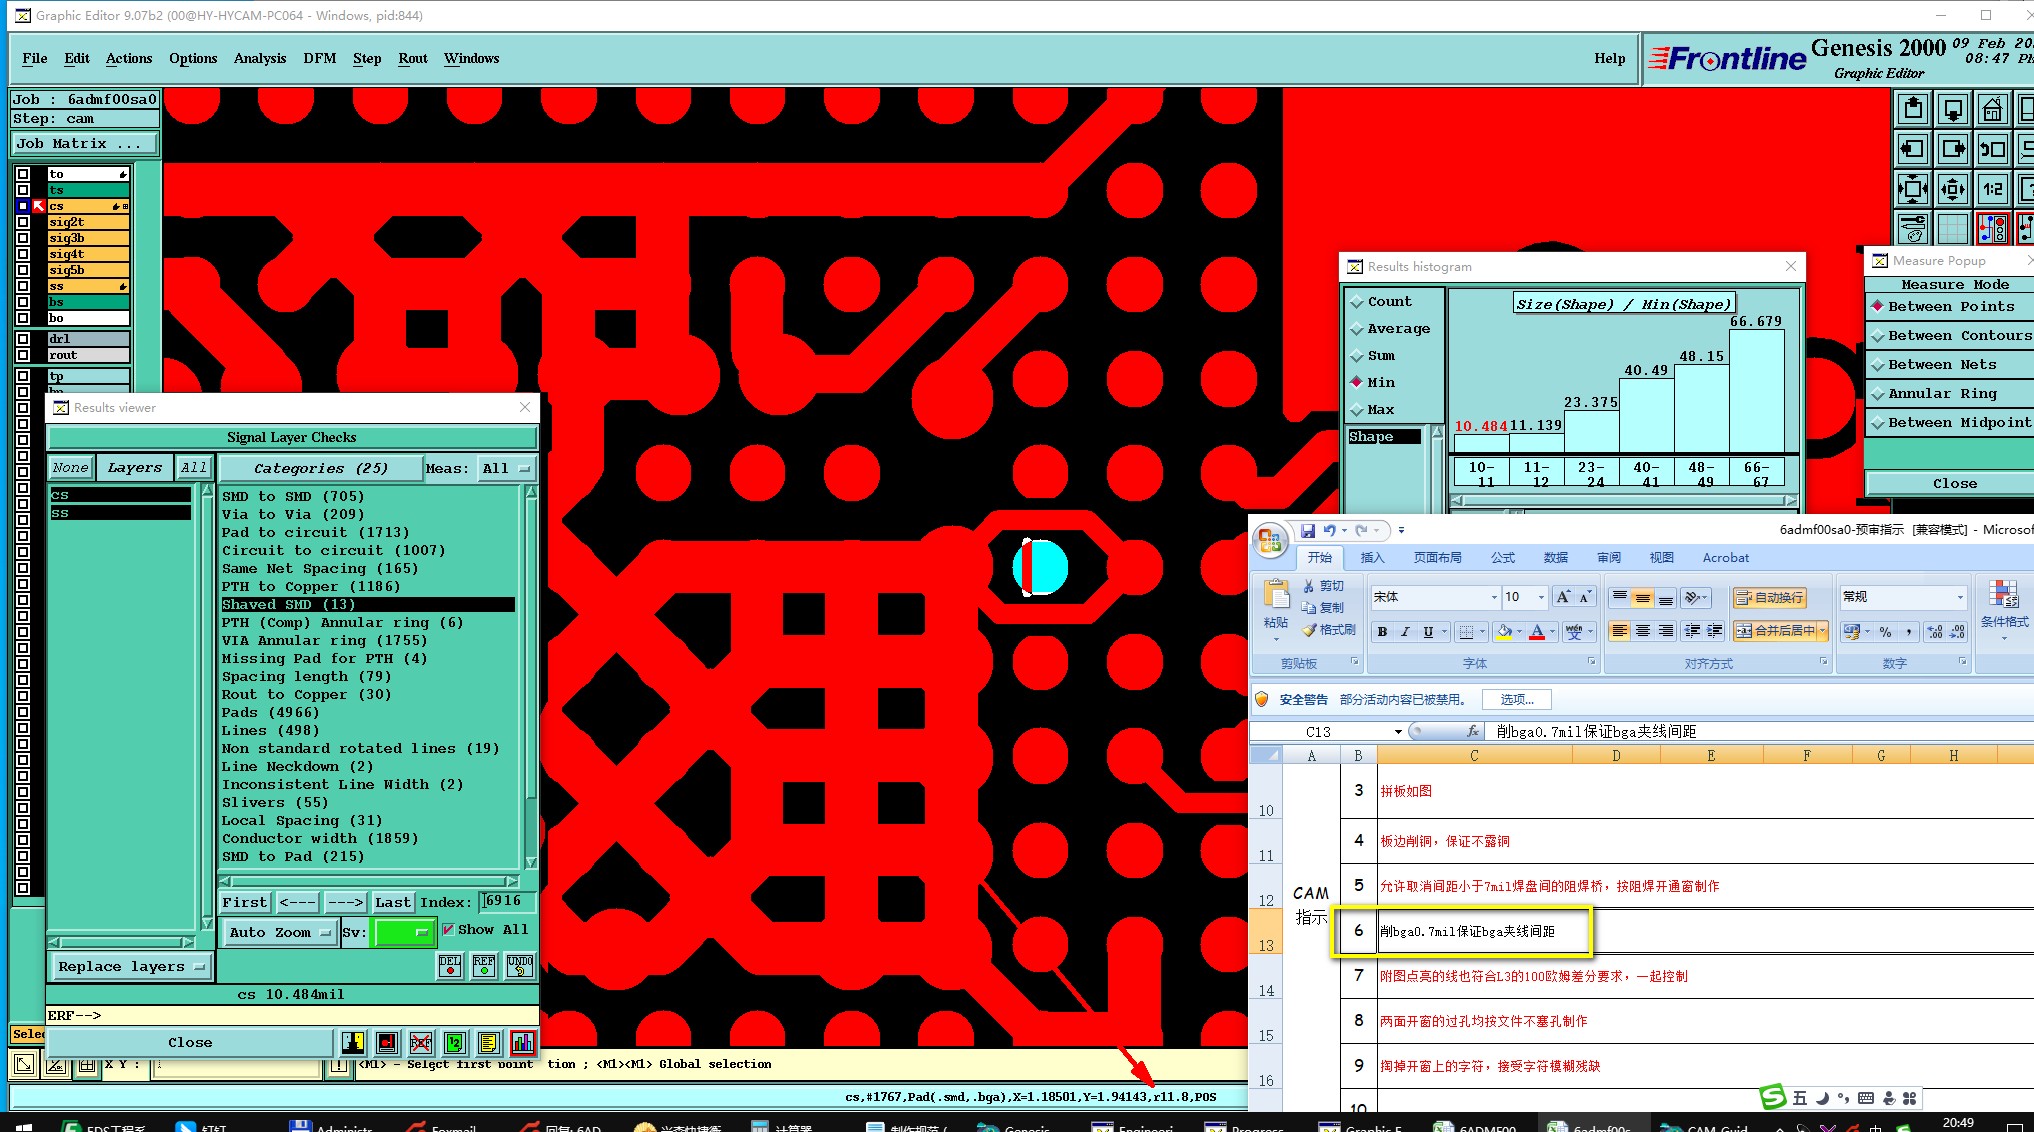Open the Analysis menu
2034x1132 pixels.
pos(259,58)
